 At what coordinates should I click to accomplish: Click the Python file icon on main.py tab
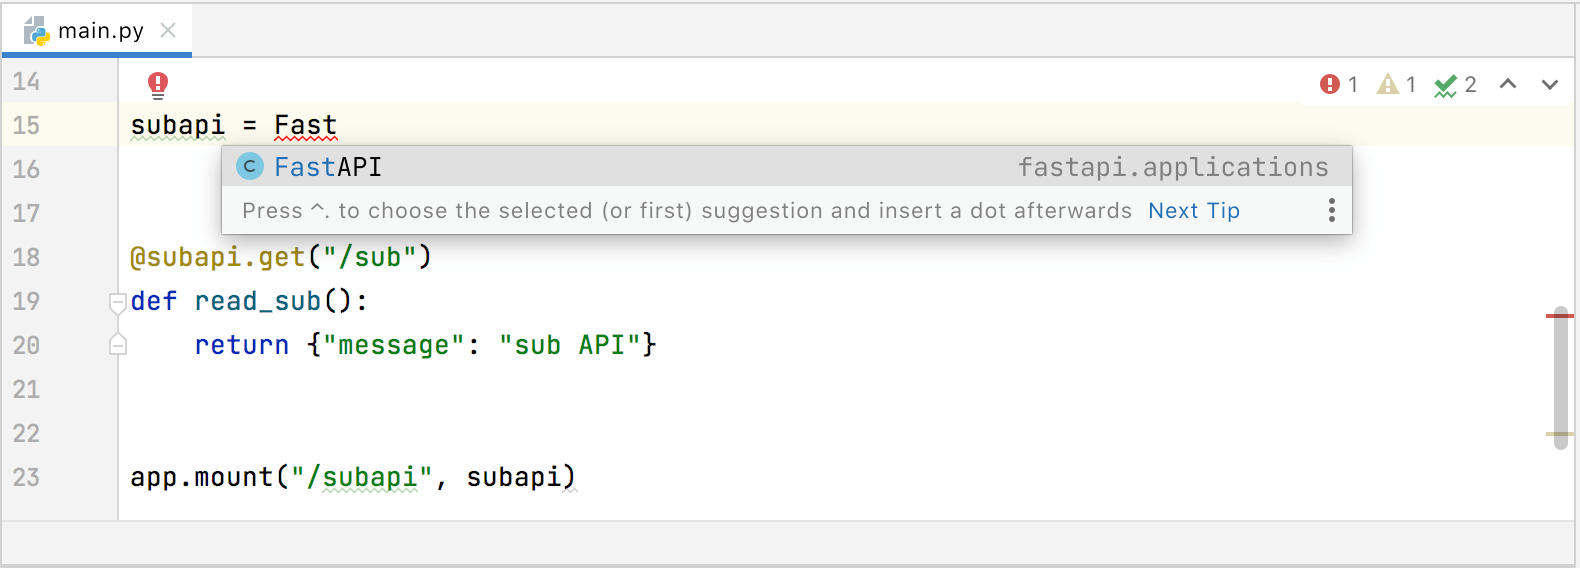tap(37, 31)
